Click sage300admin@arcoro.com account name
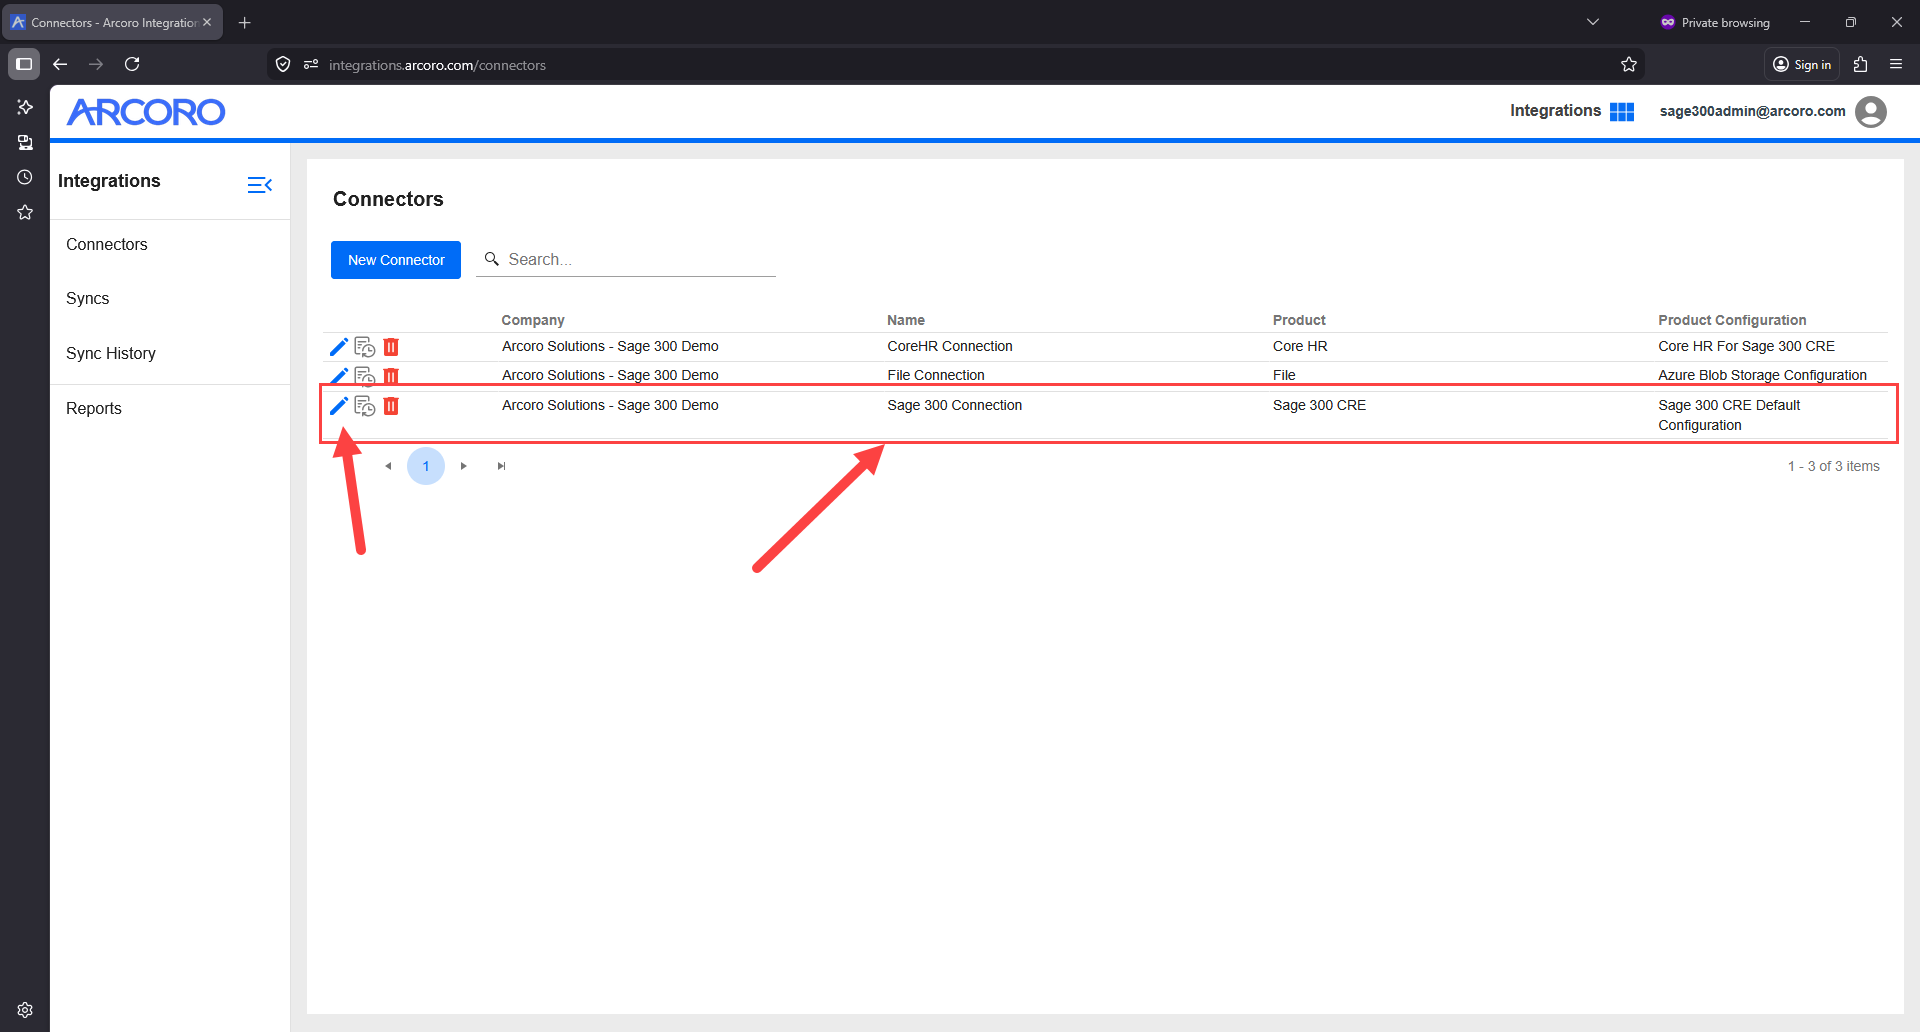1920x1032 pixels. [1752, 111]
